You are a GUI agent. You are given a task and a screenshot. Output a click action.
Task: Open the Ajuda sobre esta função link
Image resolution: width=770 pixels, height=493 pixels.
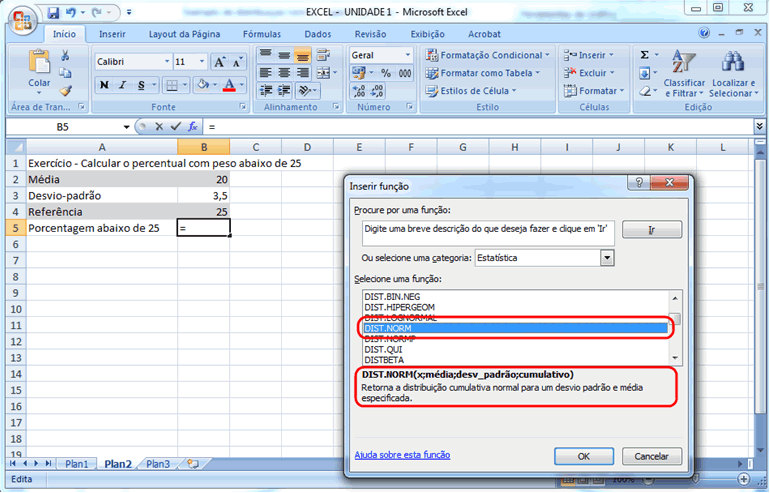(x=402, y=455)
